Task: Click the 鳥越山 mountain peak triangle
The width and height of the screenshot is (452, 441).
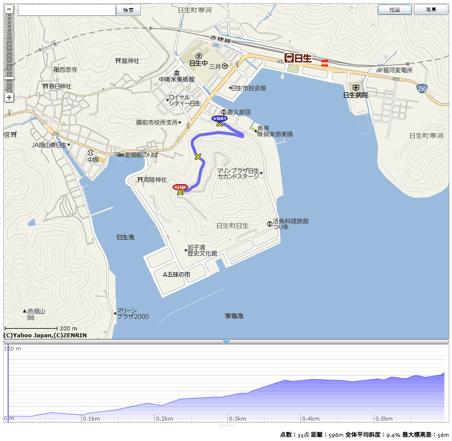Action: point(24,311)
